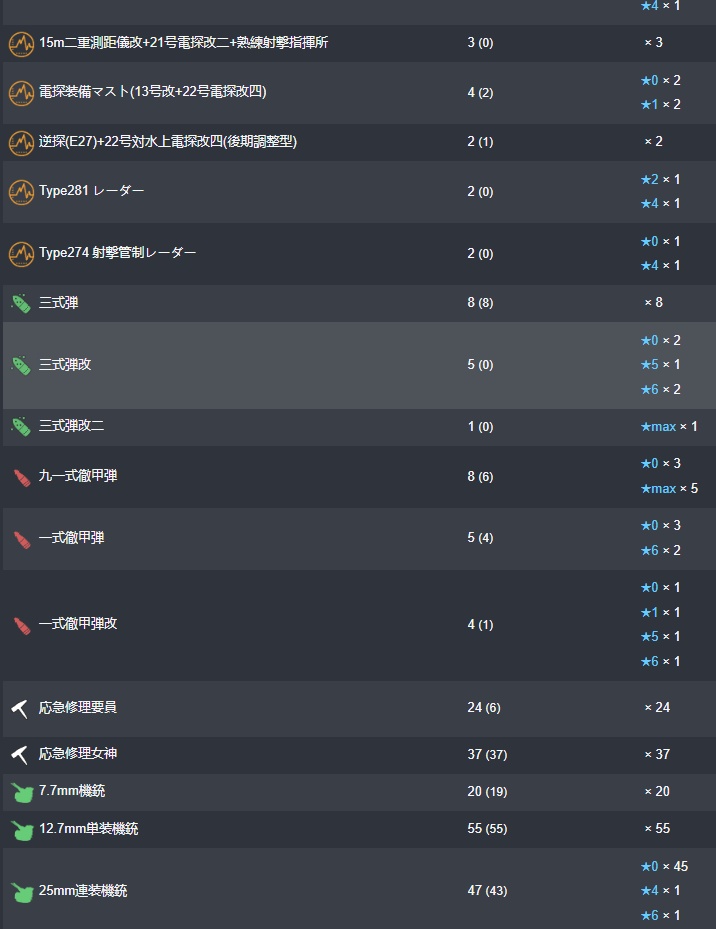Click the radar icon beside Type281 レーダー
Screen dimensions: 716x929
(x=21, y=192)
